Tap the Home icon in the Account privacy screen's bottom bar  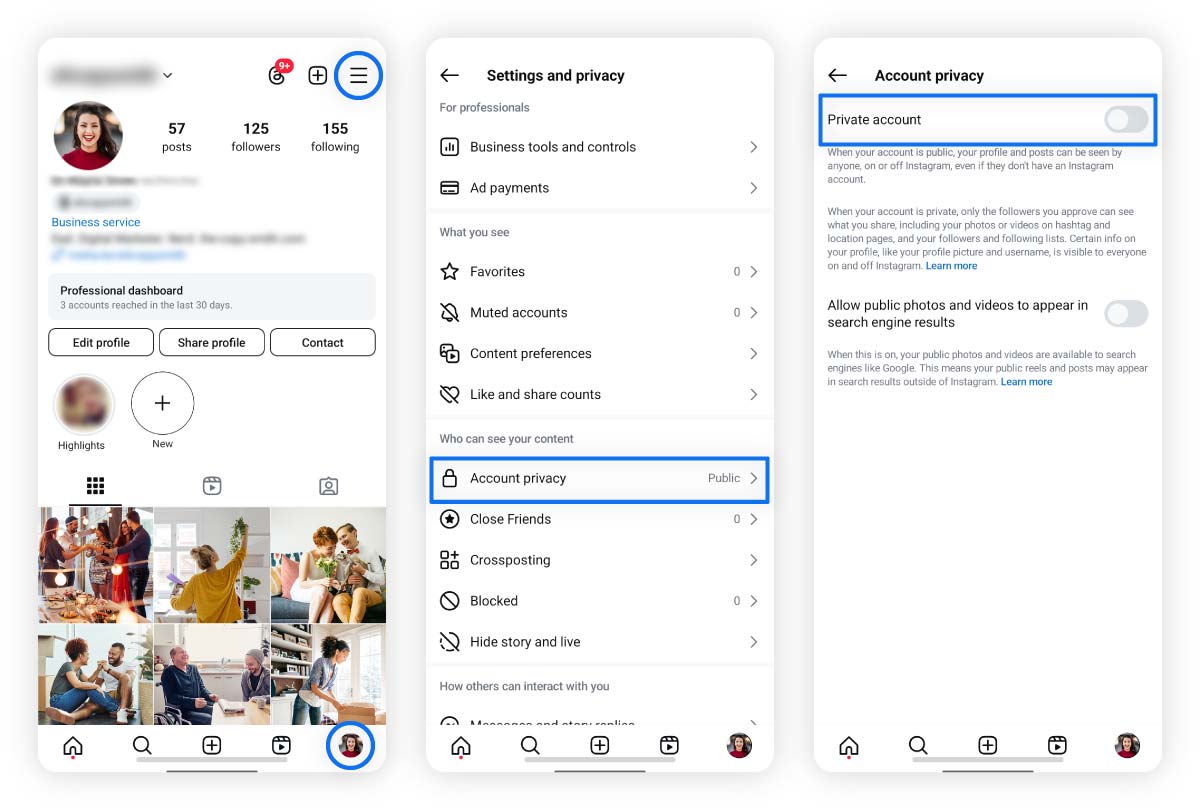pyautogui.click(x=849, y=745)
